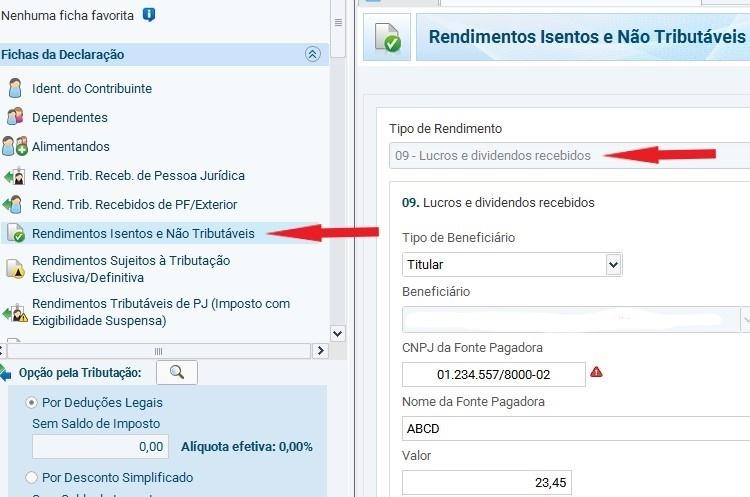Click the Rendimentos Isentos e Não Tributáveis page title
Image resolution: width=750 pixels, height=497 pixels.
click(x=587, y=37)
